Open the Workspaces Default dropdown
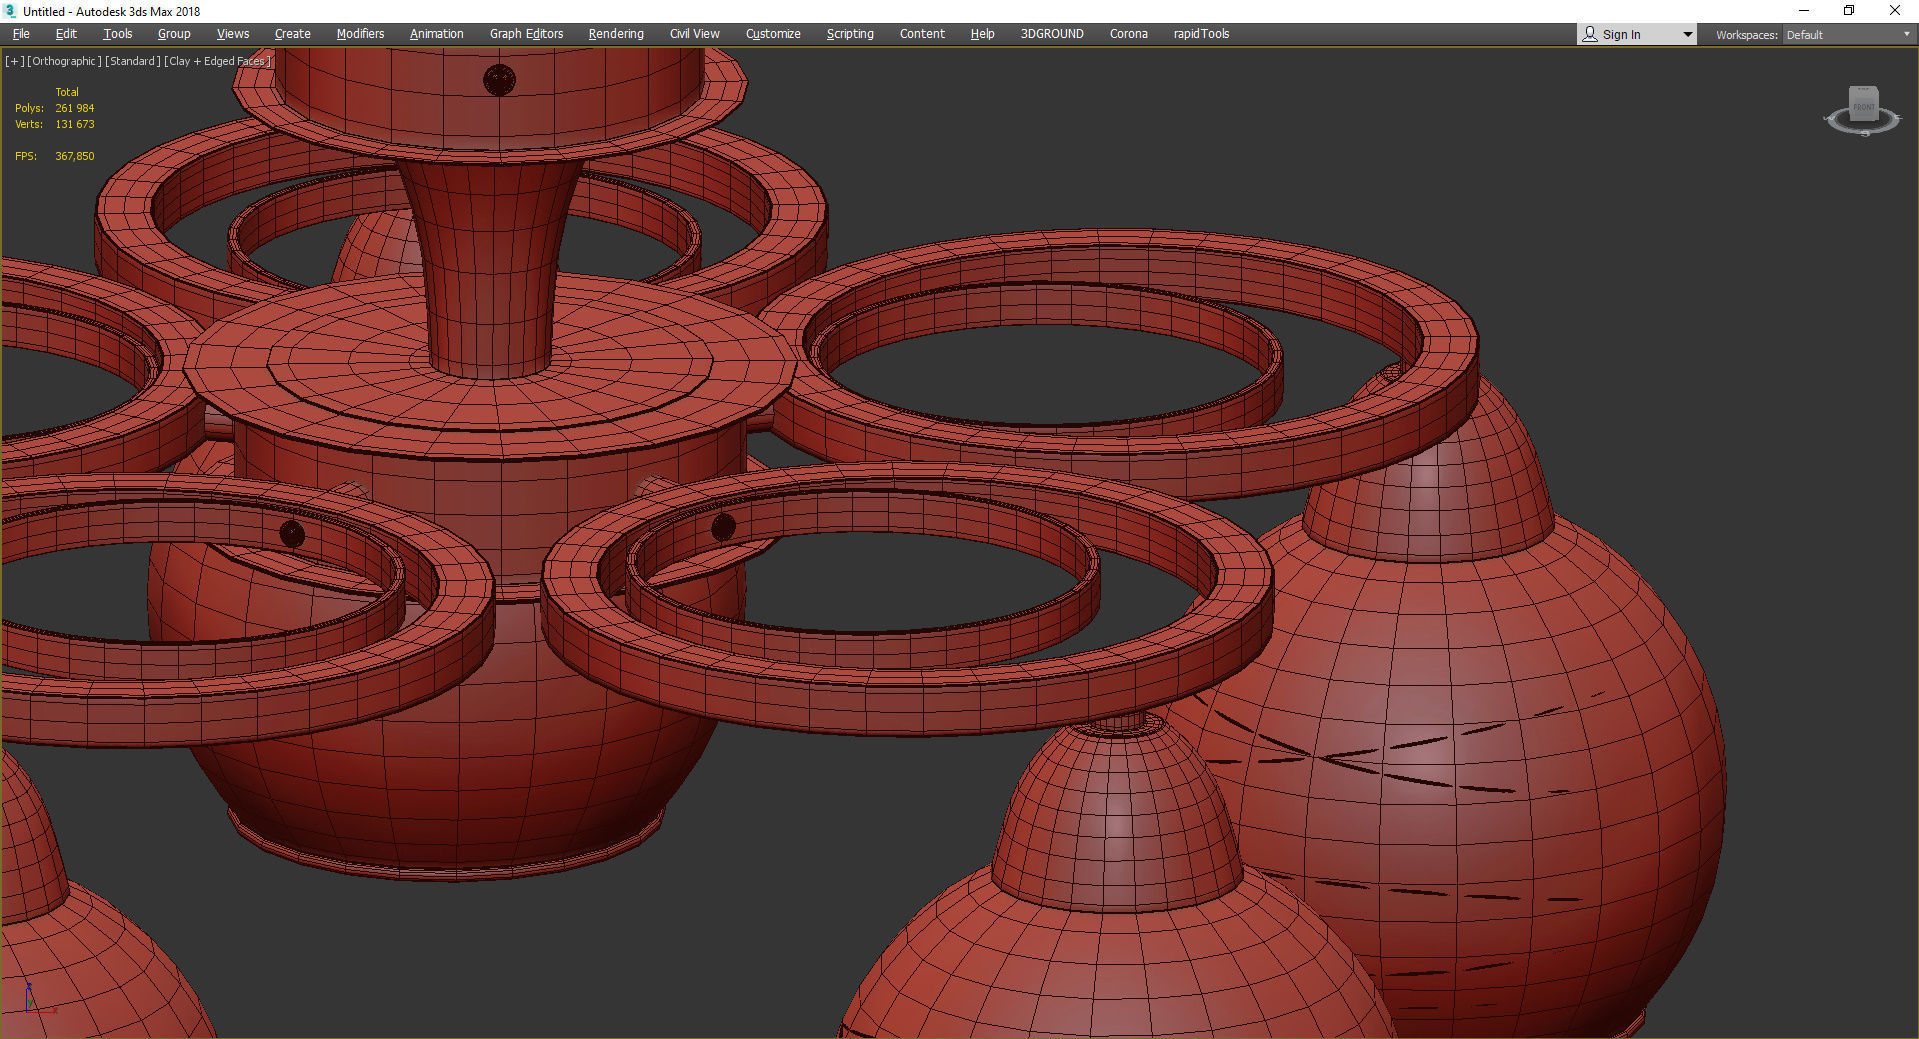This screenshot has width=1919, height=1039. 1848,35
